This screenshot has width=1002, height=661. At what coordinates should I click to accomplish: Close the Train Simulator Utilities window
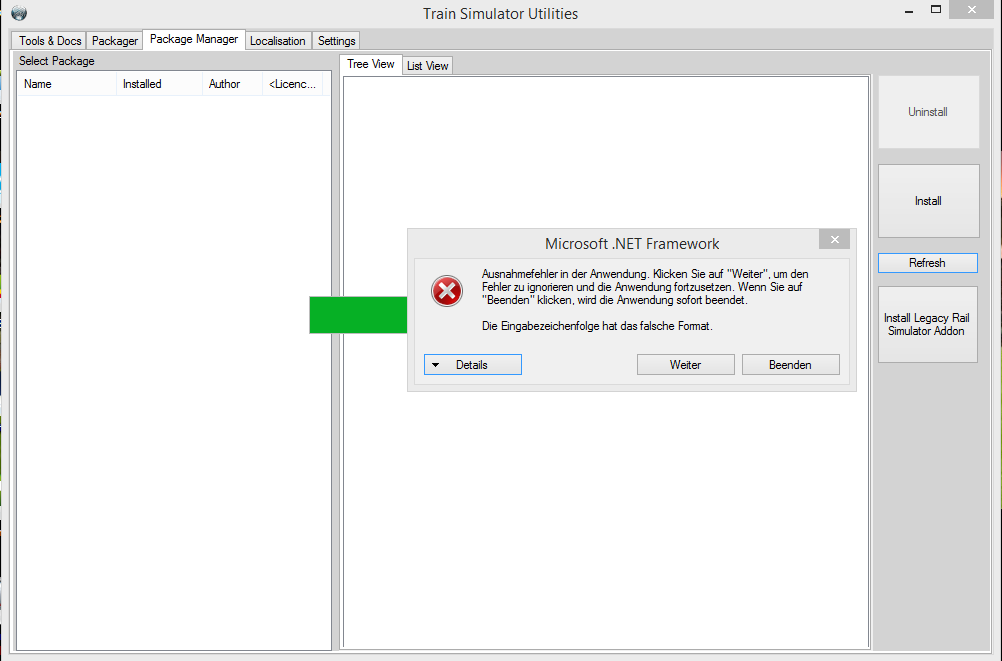[971, 10]
